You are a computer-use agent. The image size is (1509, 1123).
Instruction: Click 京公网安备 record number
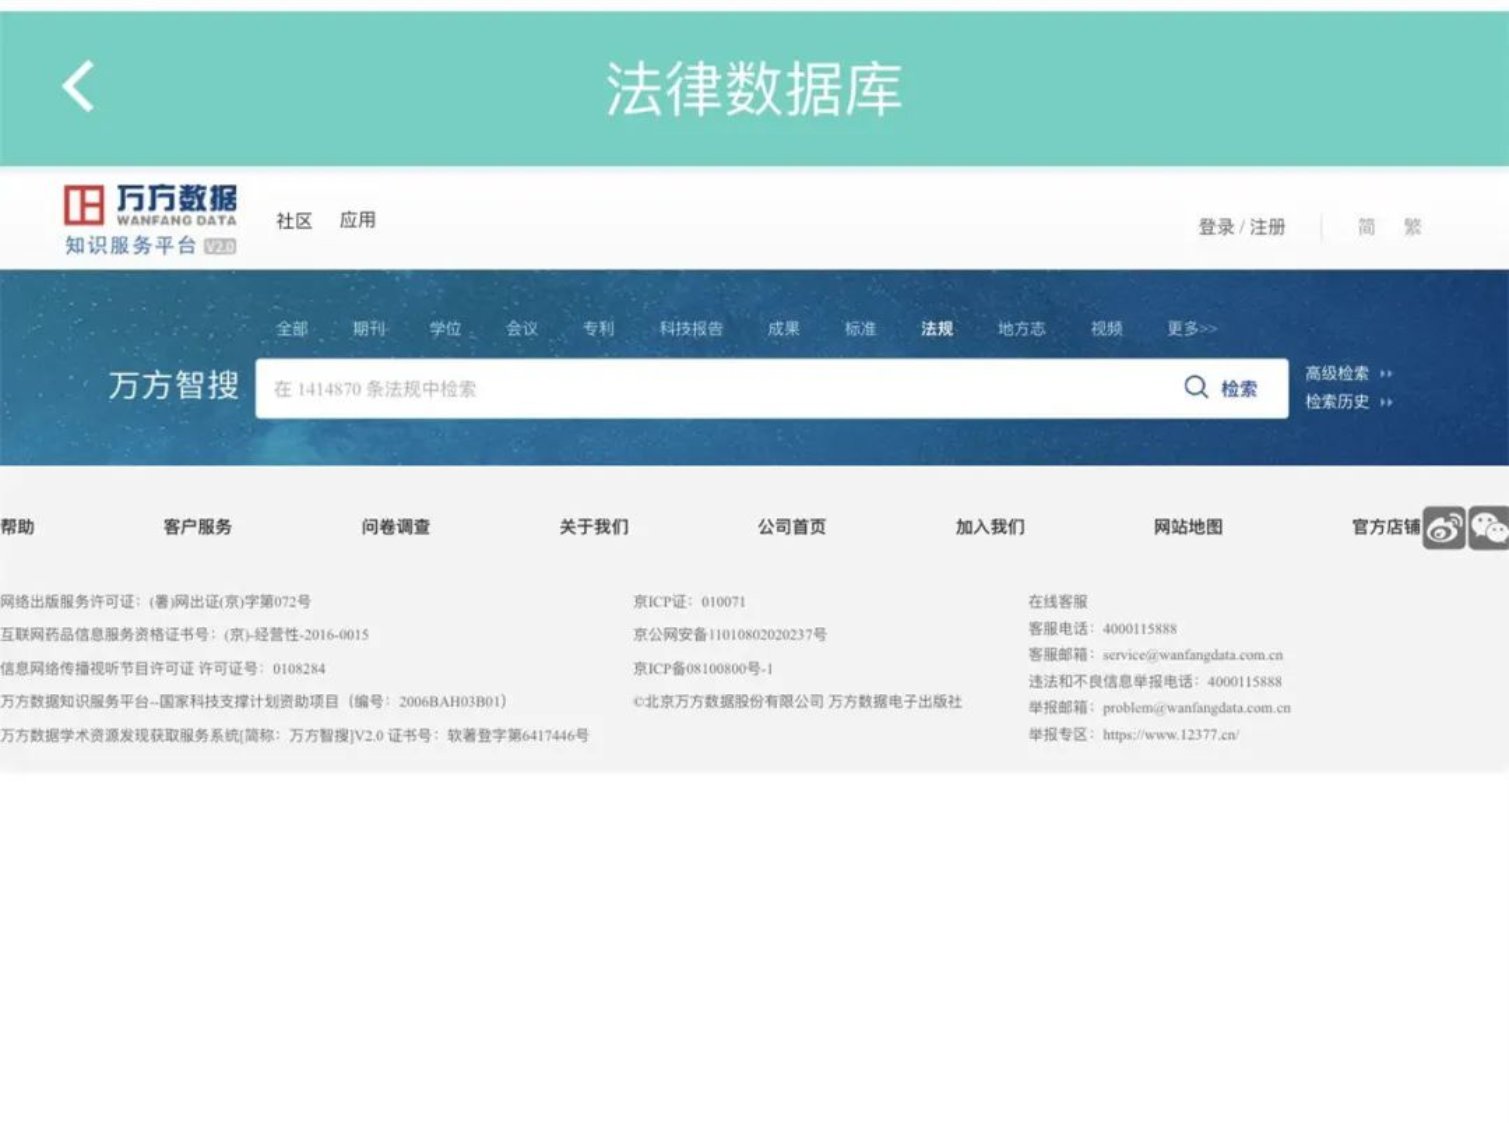tap(730, 635)
